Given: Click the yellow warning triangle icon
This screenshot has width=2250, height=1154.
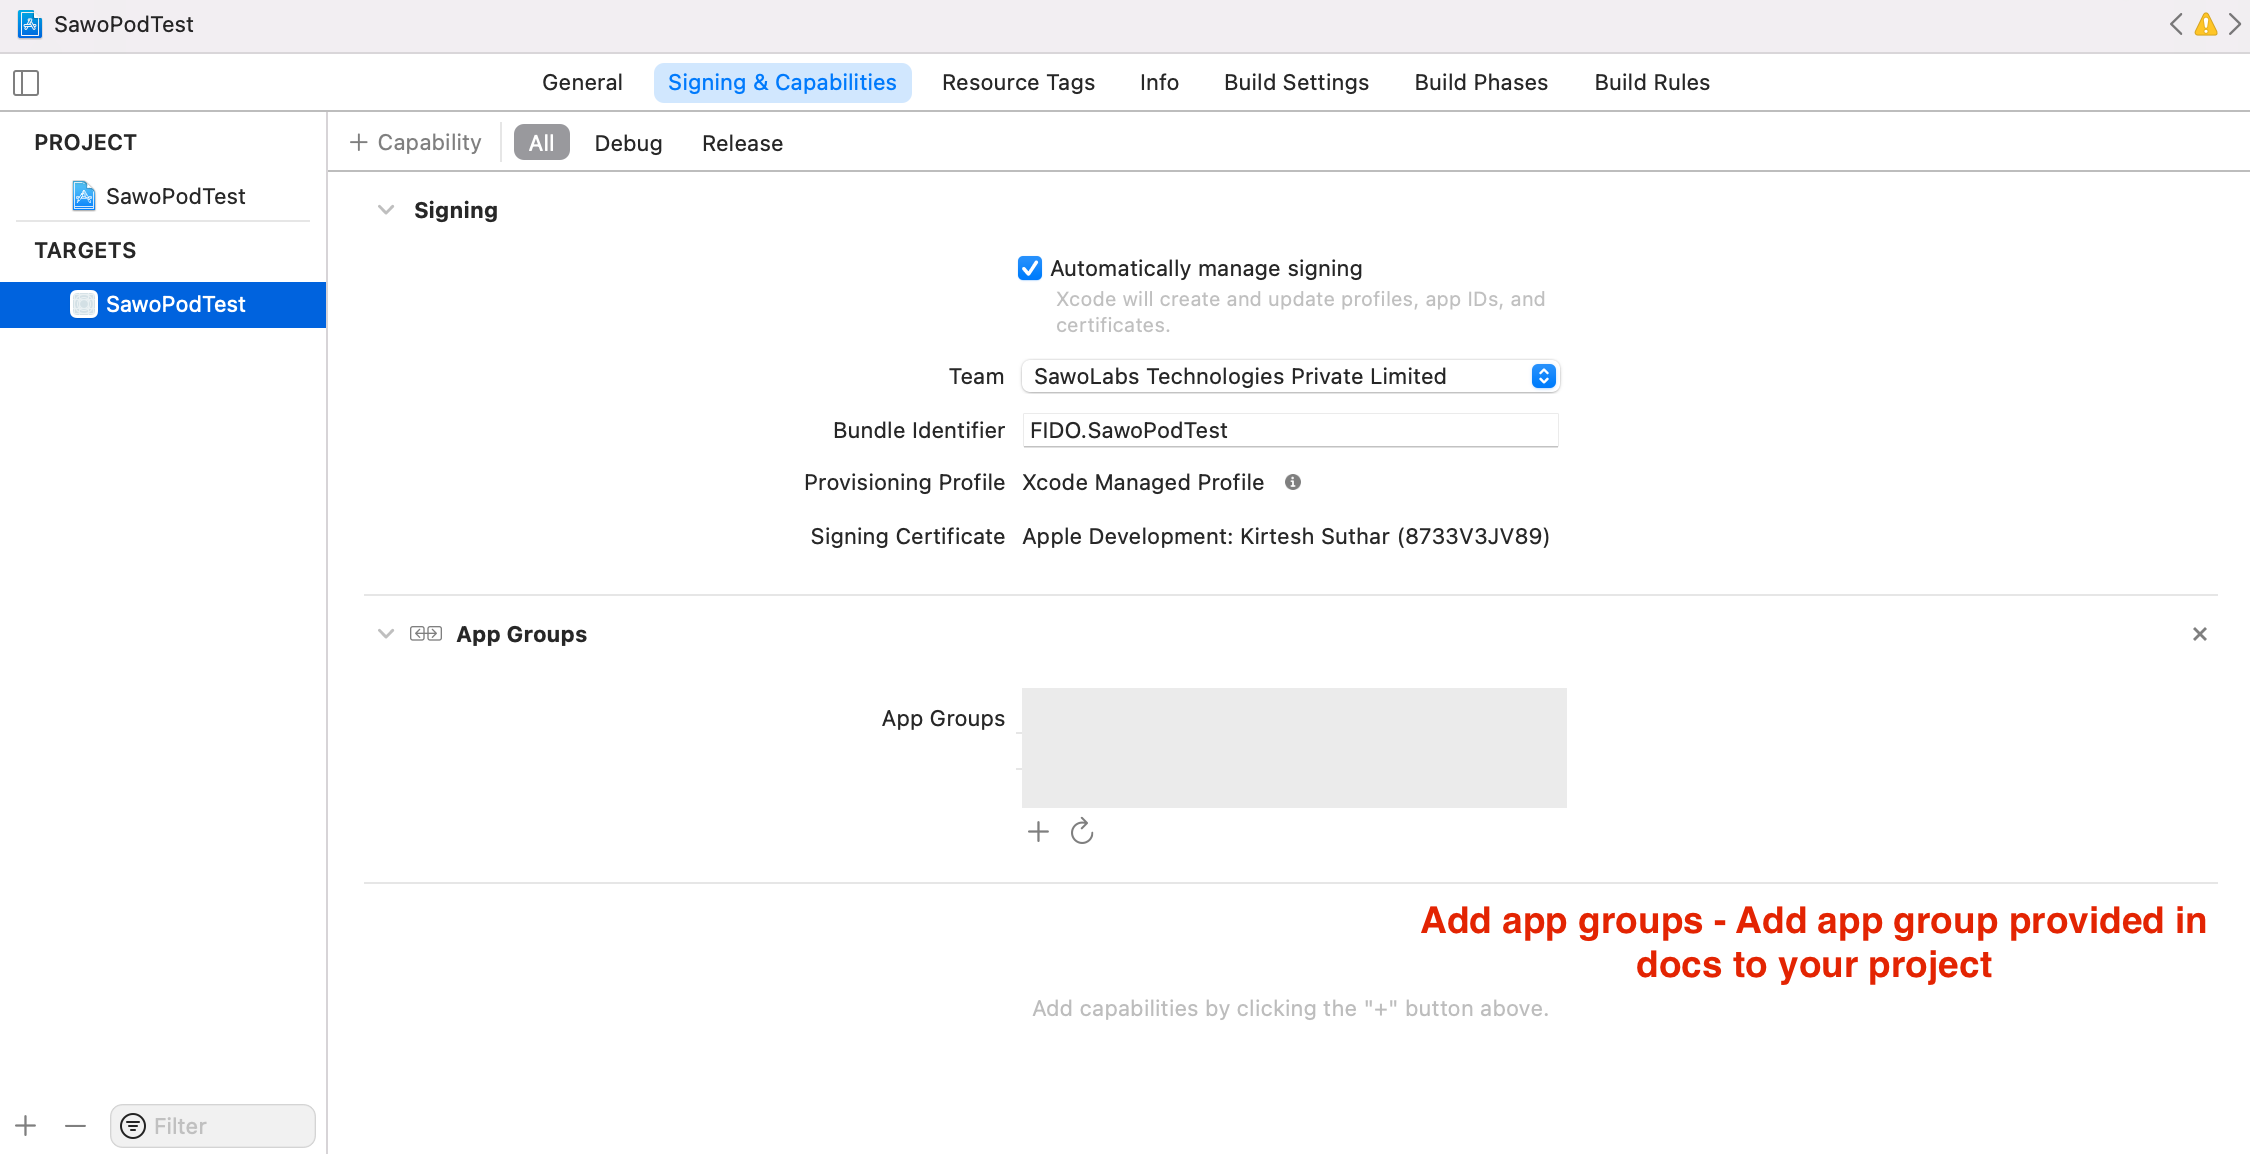Looking at the screenshot, I should pyautogui.click(x=2206, y=24).
